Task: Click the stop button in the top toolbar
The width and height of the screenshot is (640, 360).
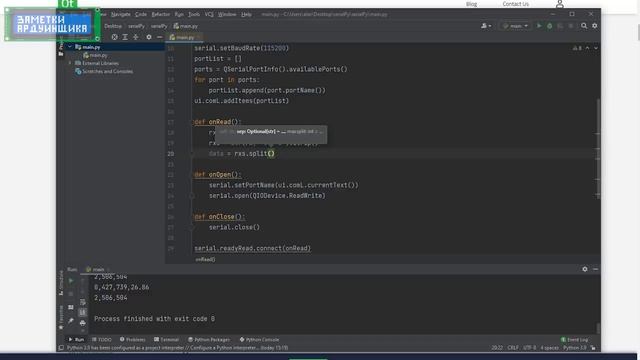Action: coord(571,26)
